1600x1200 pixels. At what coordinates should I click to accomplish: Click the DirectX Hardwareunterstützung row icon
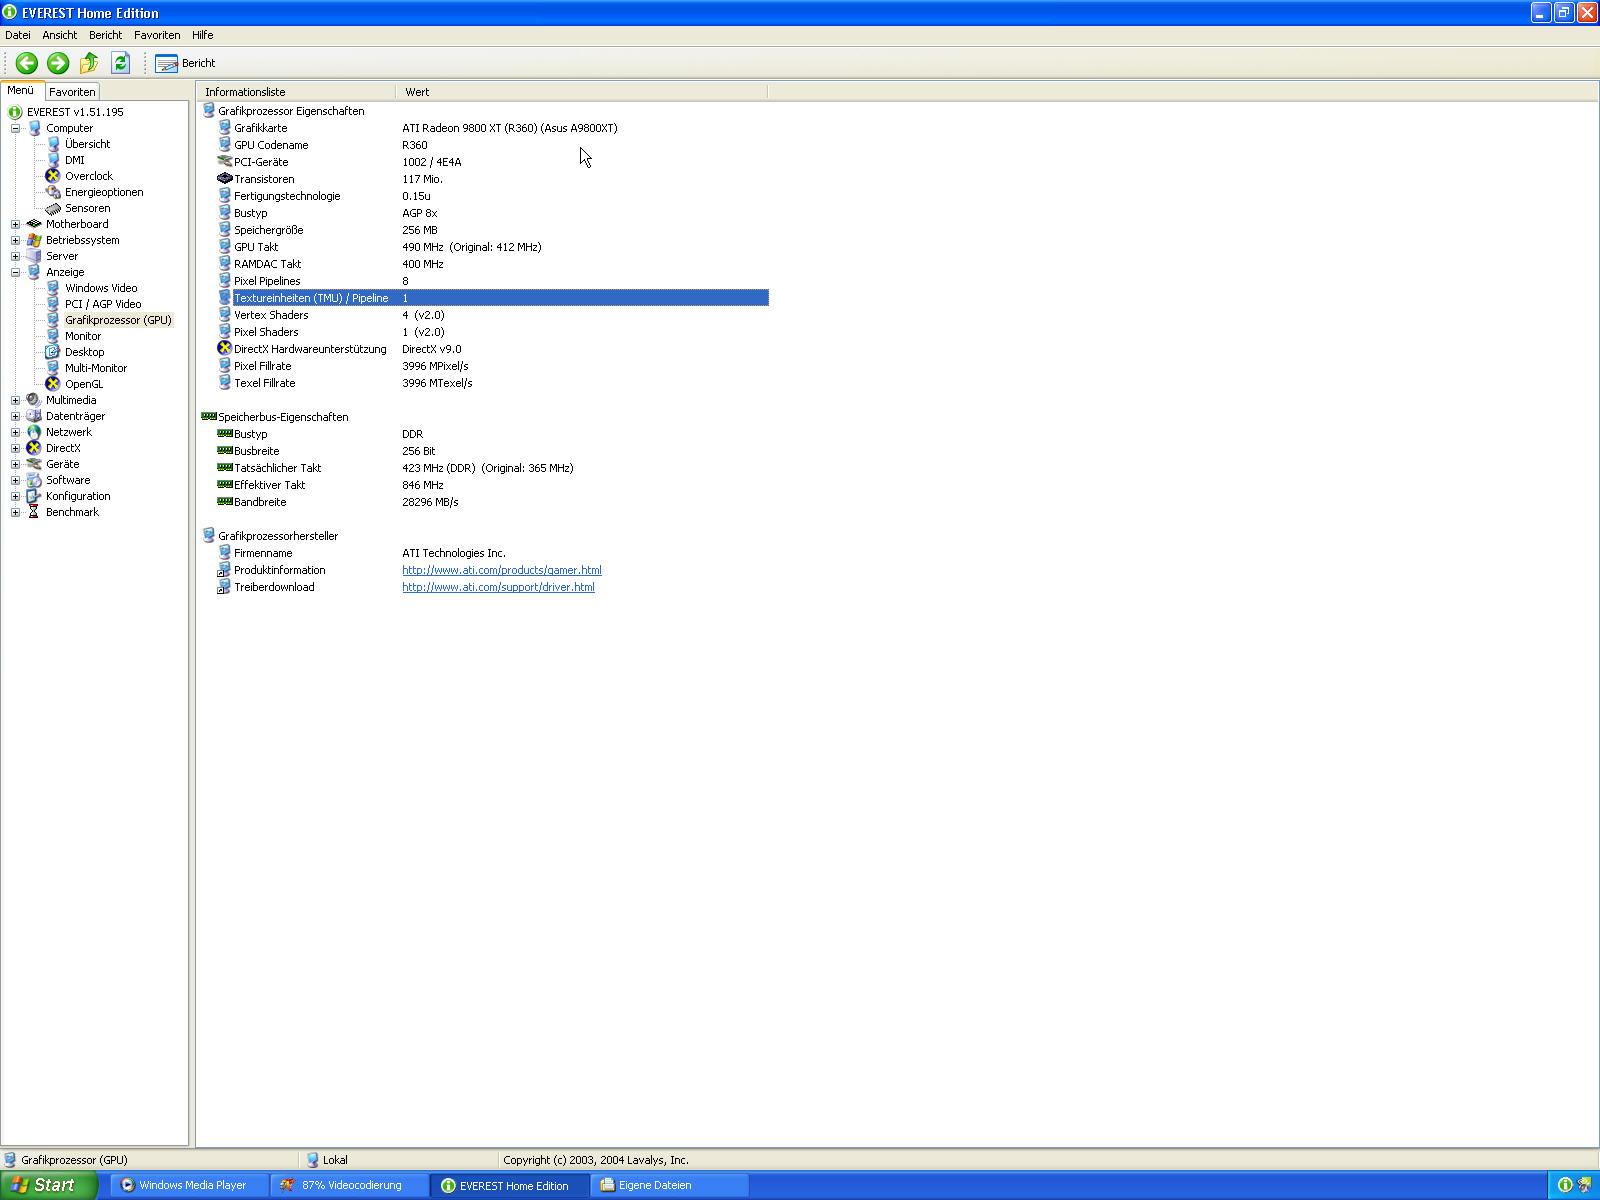click(x=224, y=349)
